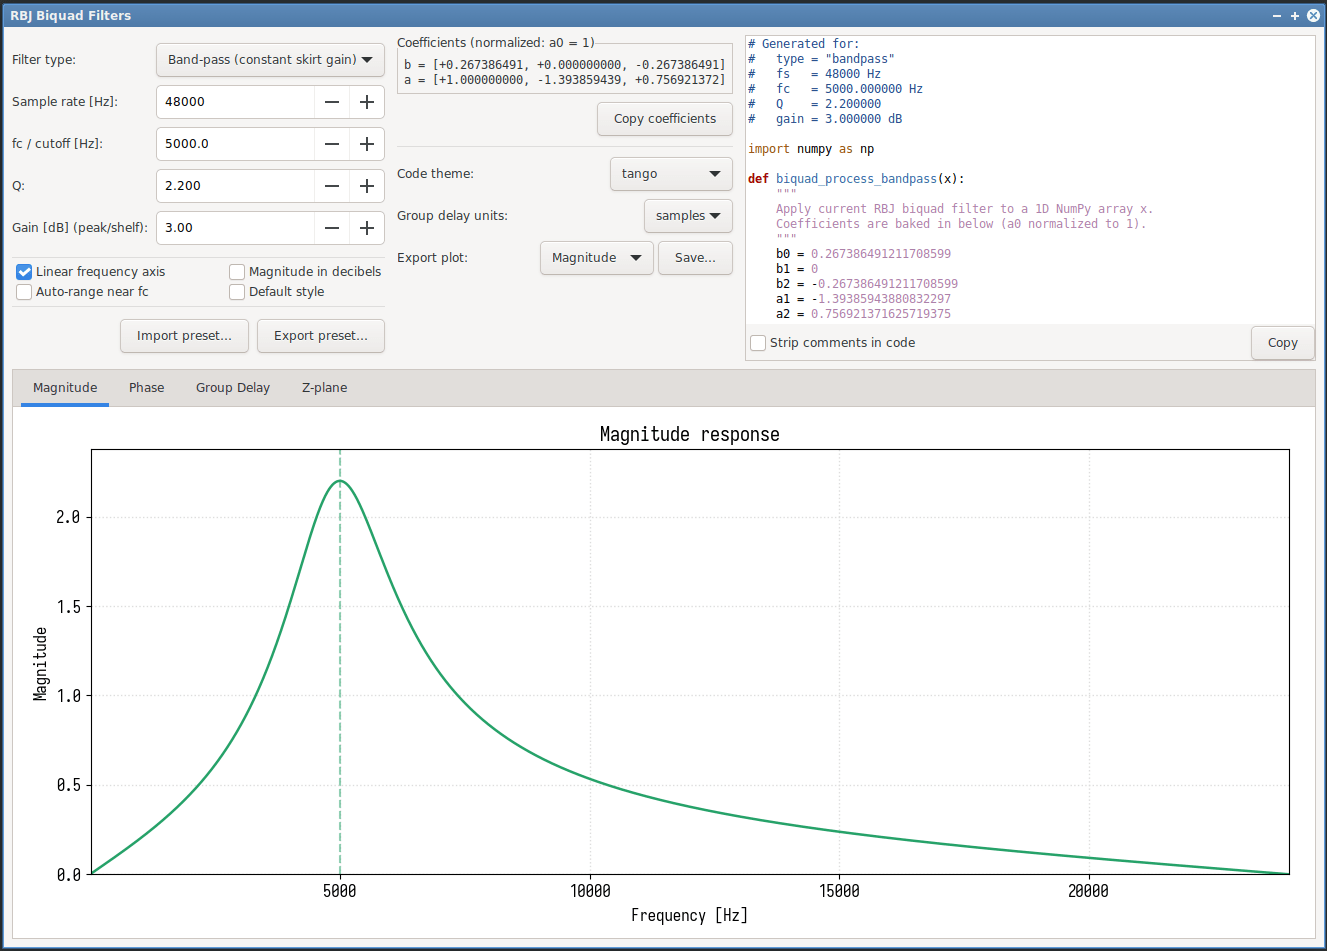Open the Z-plane tab

[x=324, y=388]
